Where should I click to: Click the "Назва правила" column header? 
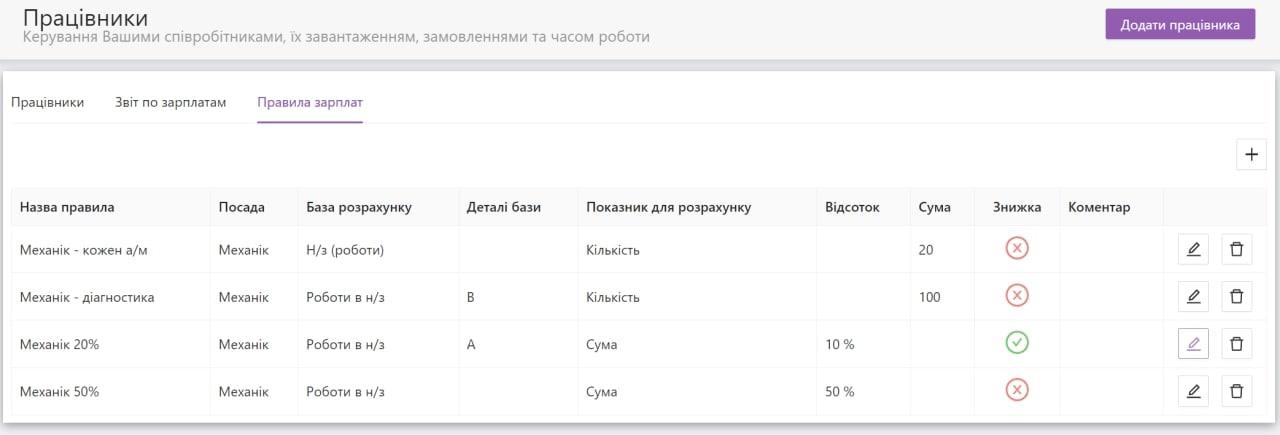click(67, 207)
